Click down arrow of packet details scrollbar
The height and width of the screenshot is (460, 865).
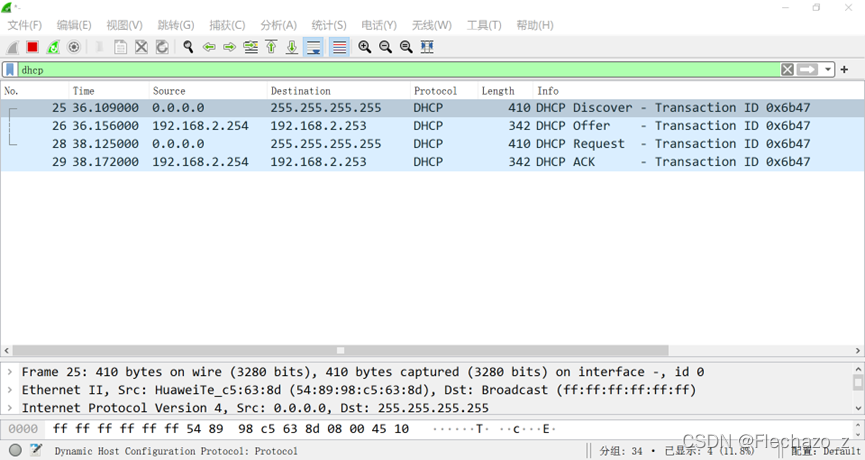[x=858, y=408]
